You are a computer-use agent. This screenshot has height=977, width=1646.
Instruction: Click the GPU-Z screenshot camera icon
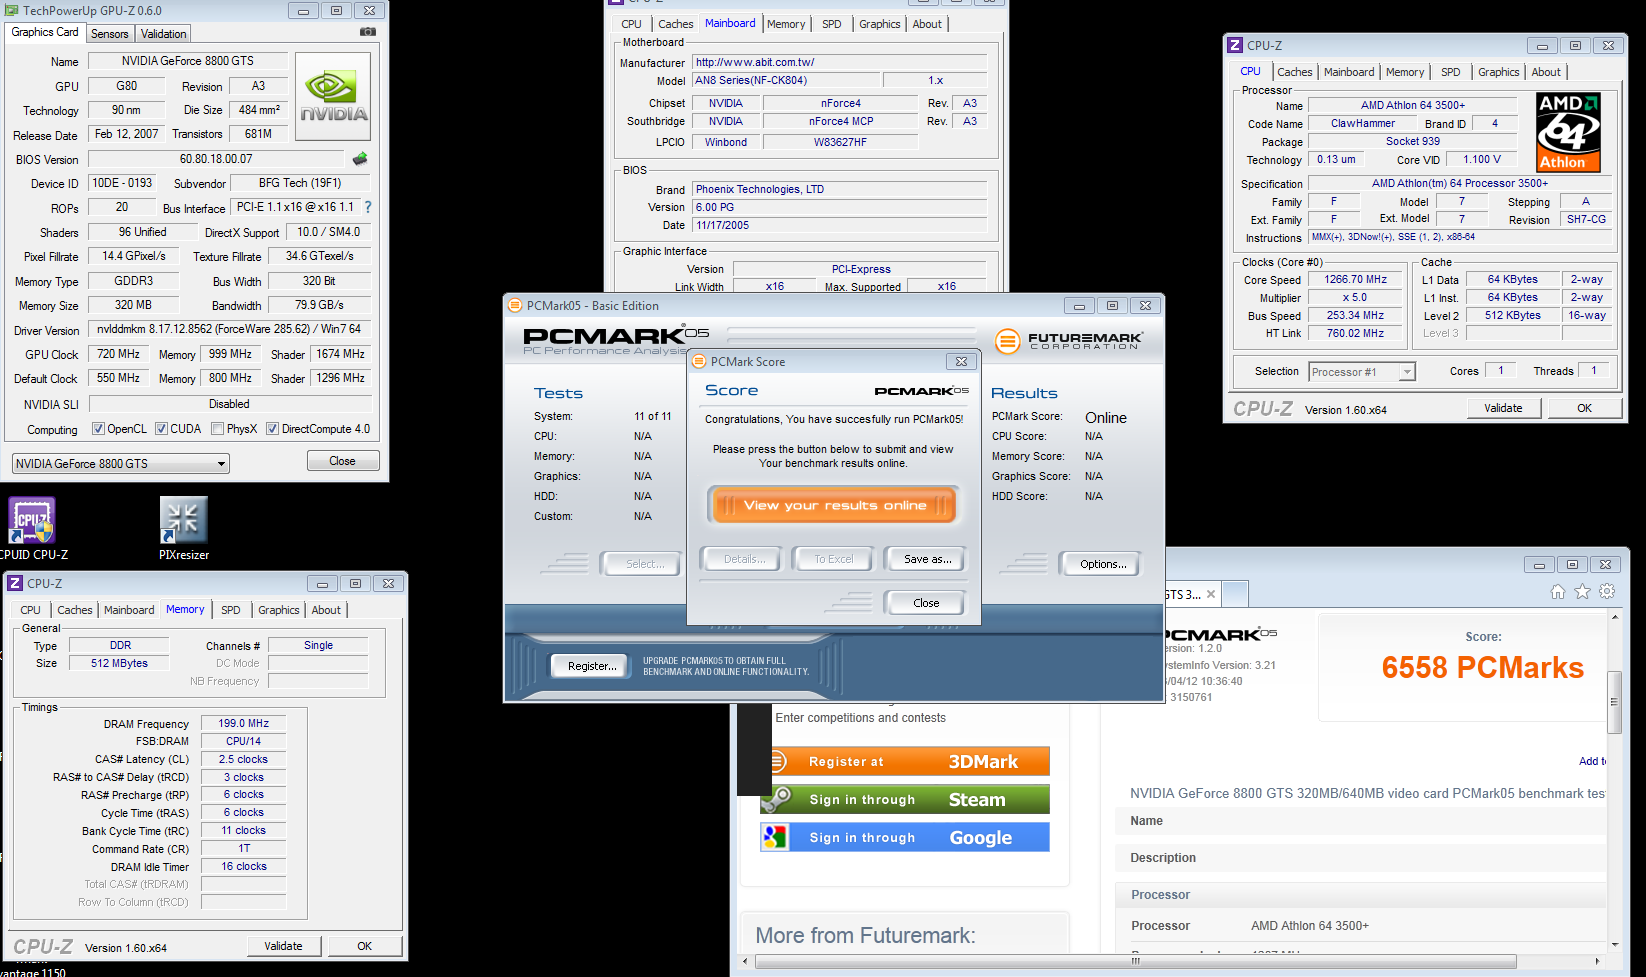tap(368, 32)
